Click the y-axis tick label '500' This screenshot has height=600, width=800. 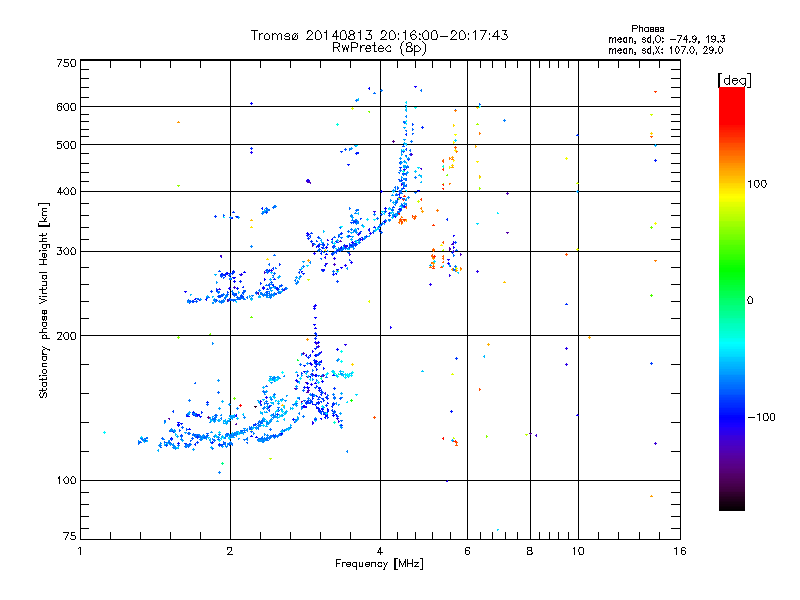coord(66,145)
